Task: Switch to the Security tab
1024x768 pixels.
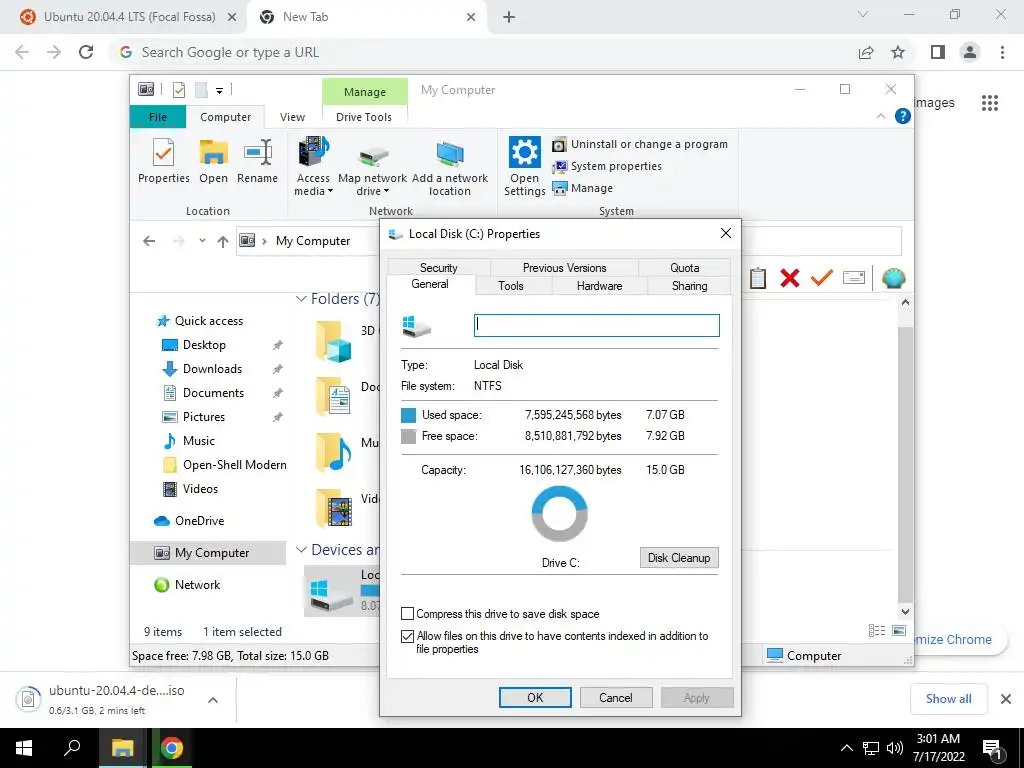Action: click(x=439, y=268)
